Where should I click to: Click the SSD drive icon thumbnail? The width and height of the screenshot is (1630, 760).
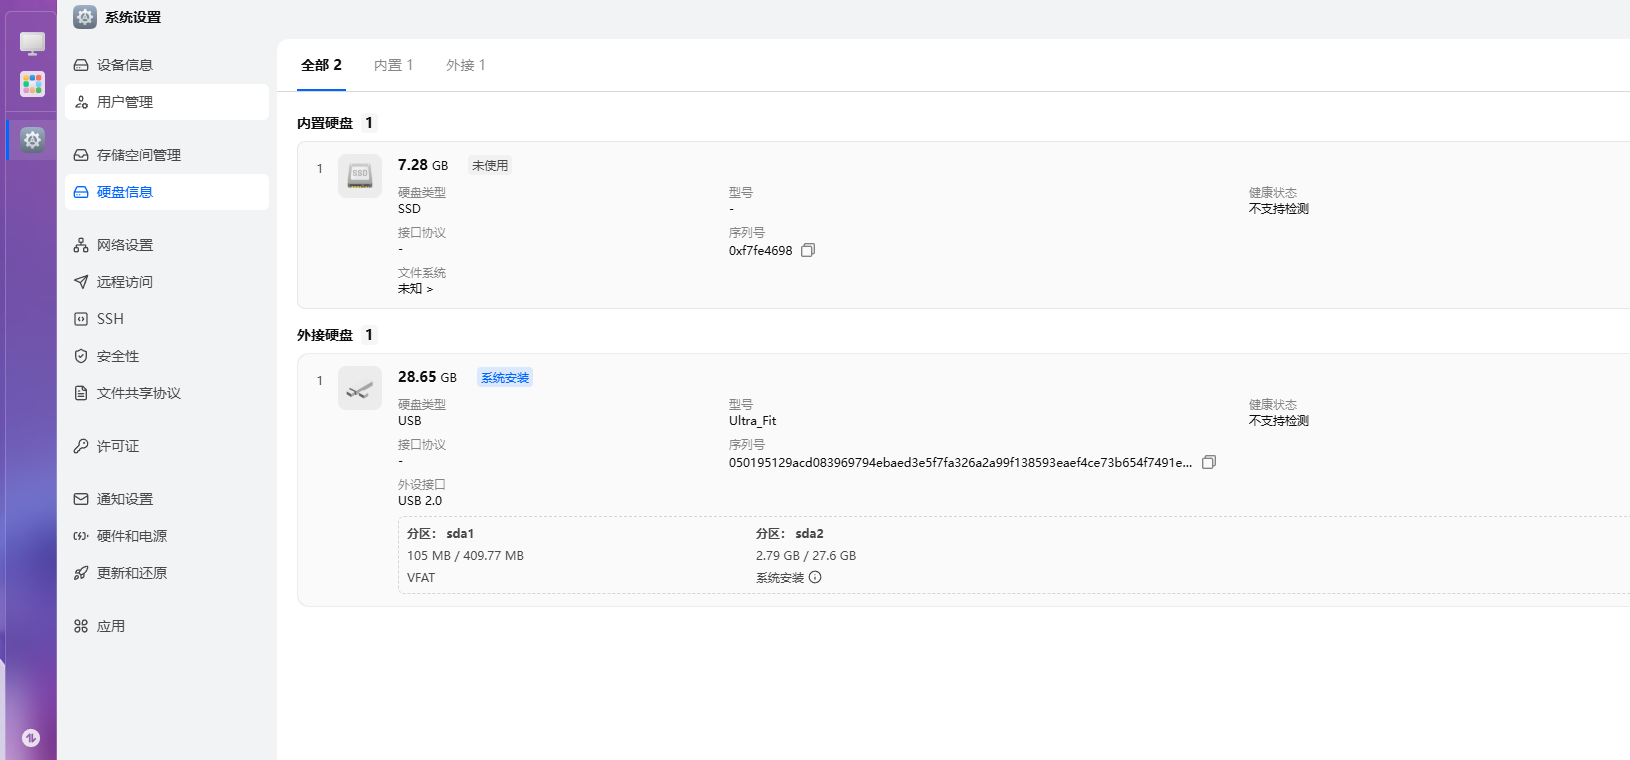(359, 176)
